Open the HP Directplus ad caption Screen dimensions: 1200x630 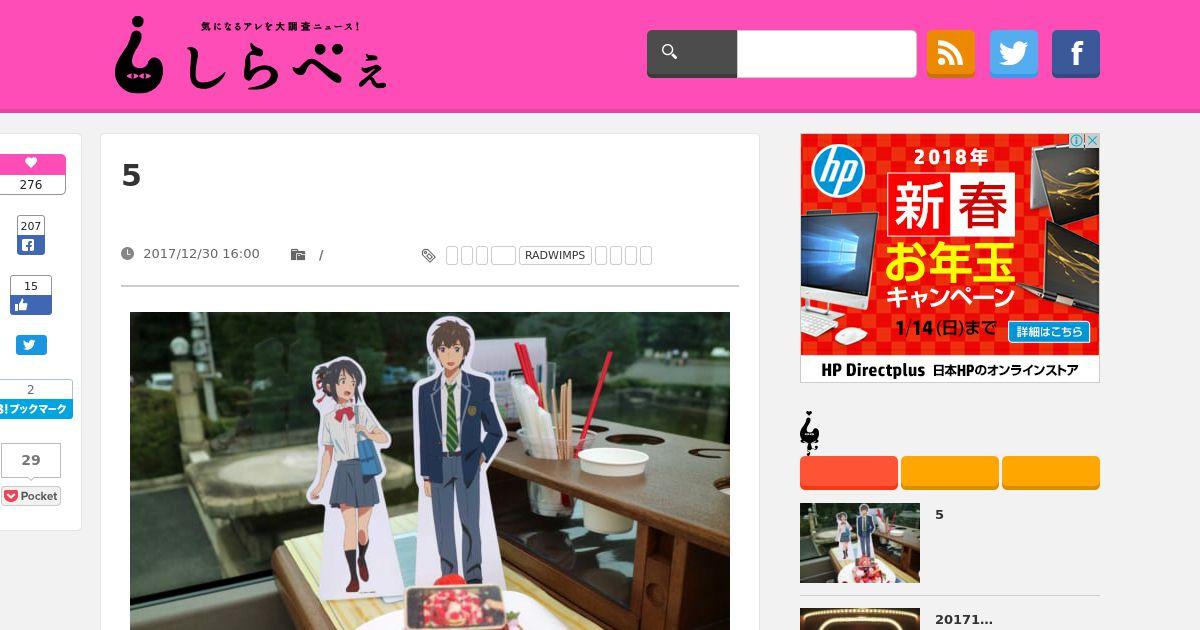(x=950, y=370)
